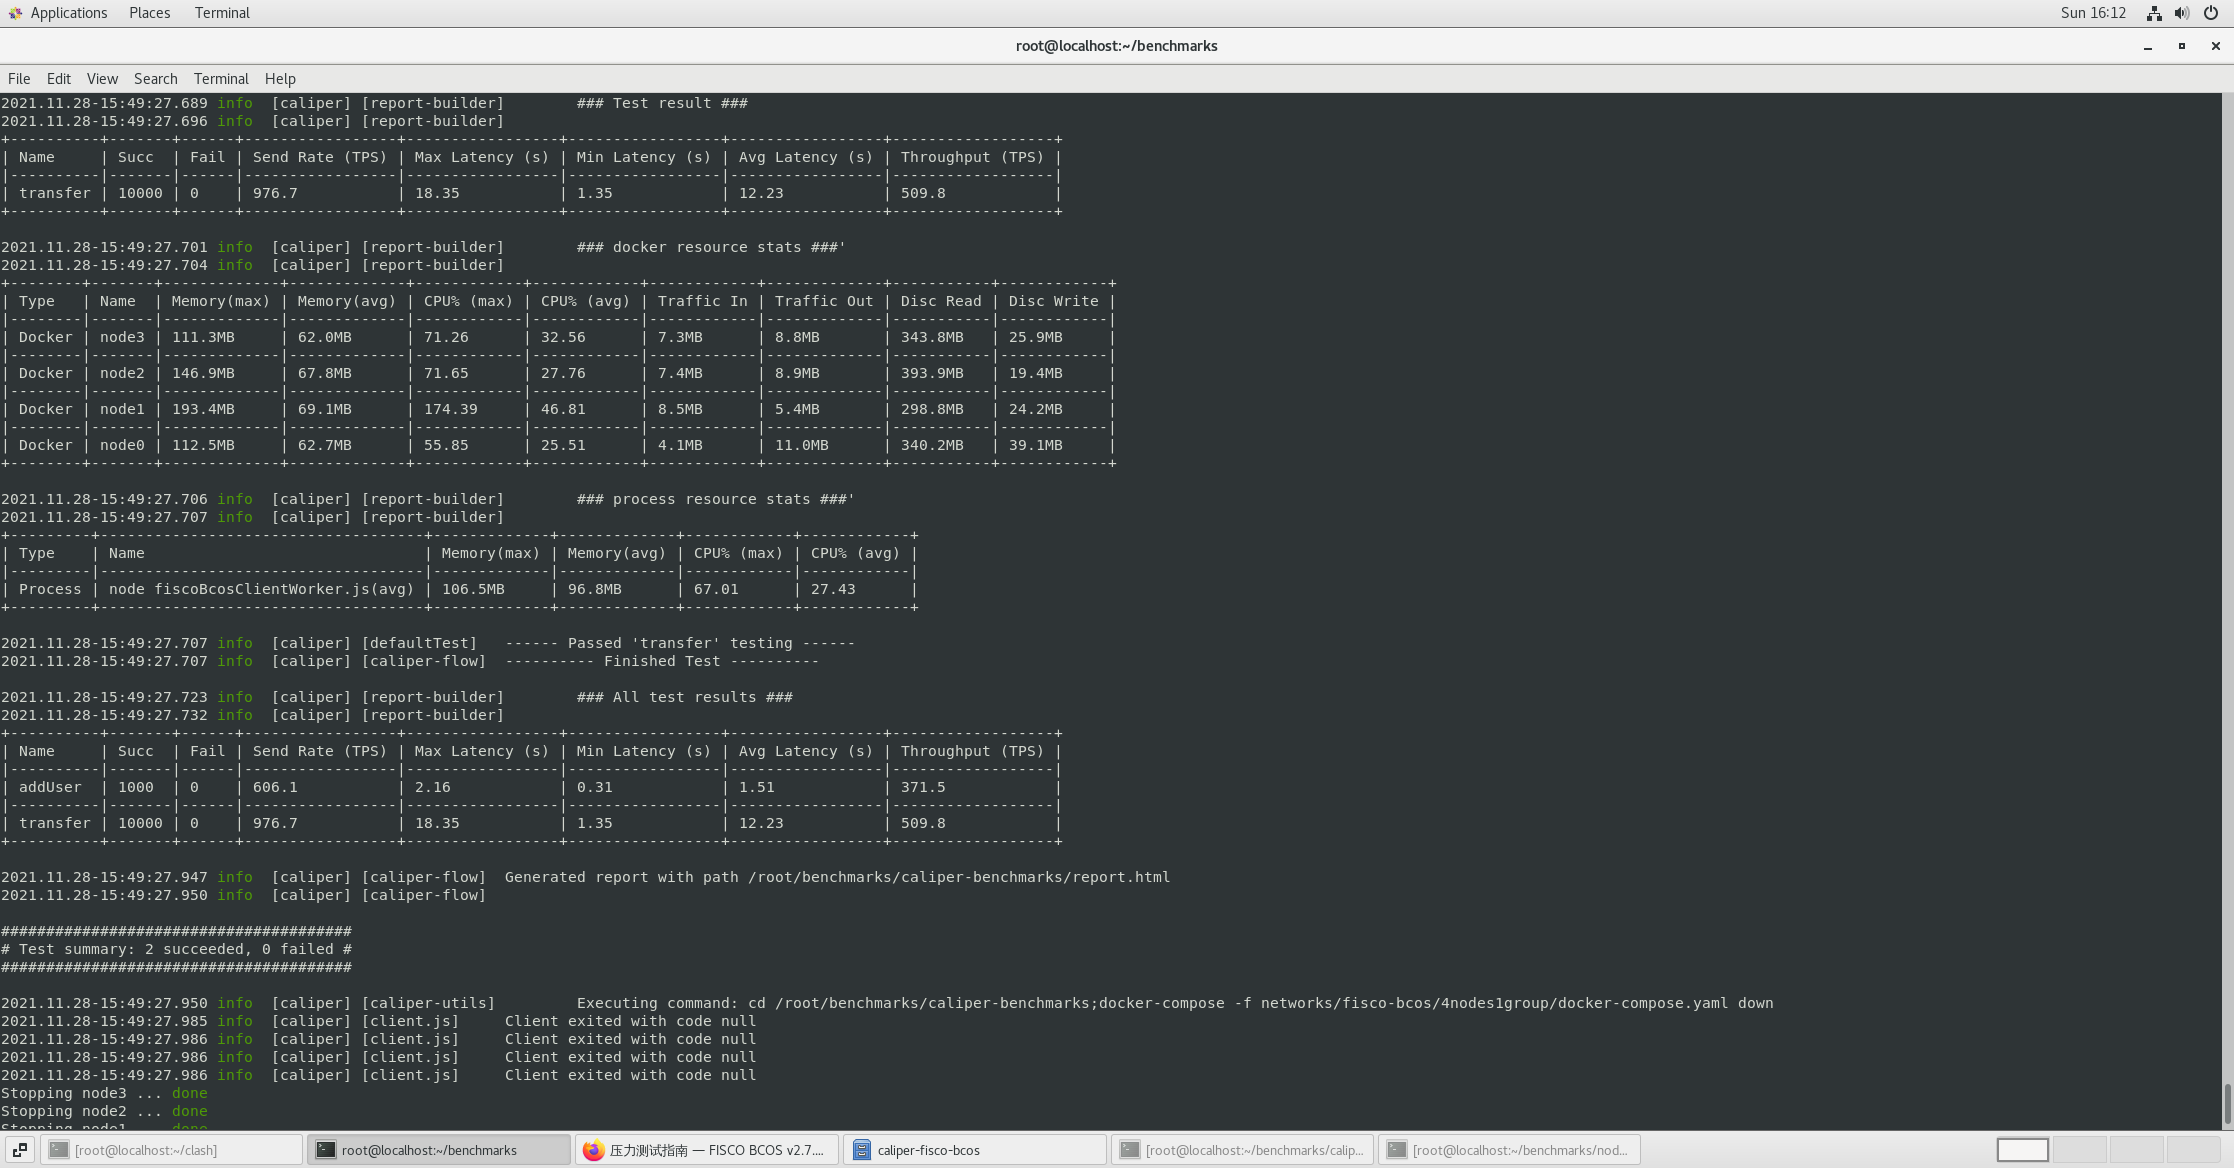Click the show desktop icon in taskbar

[19, 1150]
